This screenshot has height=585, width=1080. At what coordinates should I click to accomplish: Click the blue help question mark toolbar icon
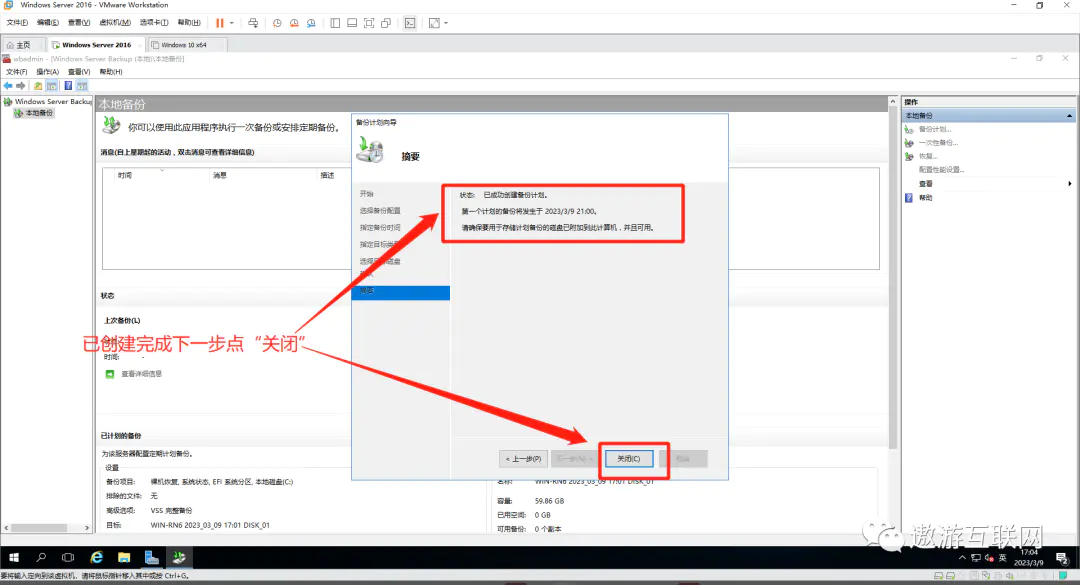(x=68, y=85)
